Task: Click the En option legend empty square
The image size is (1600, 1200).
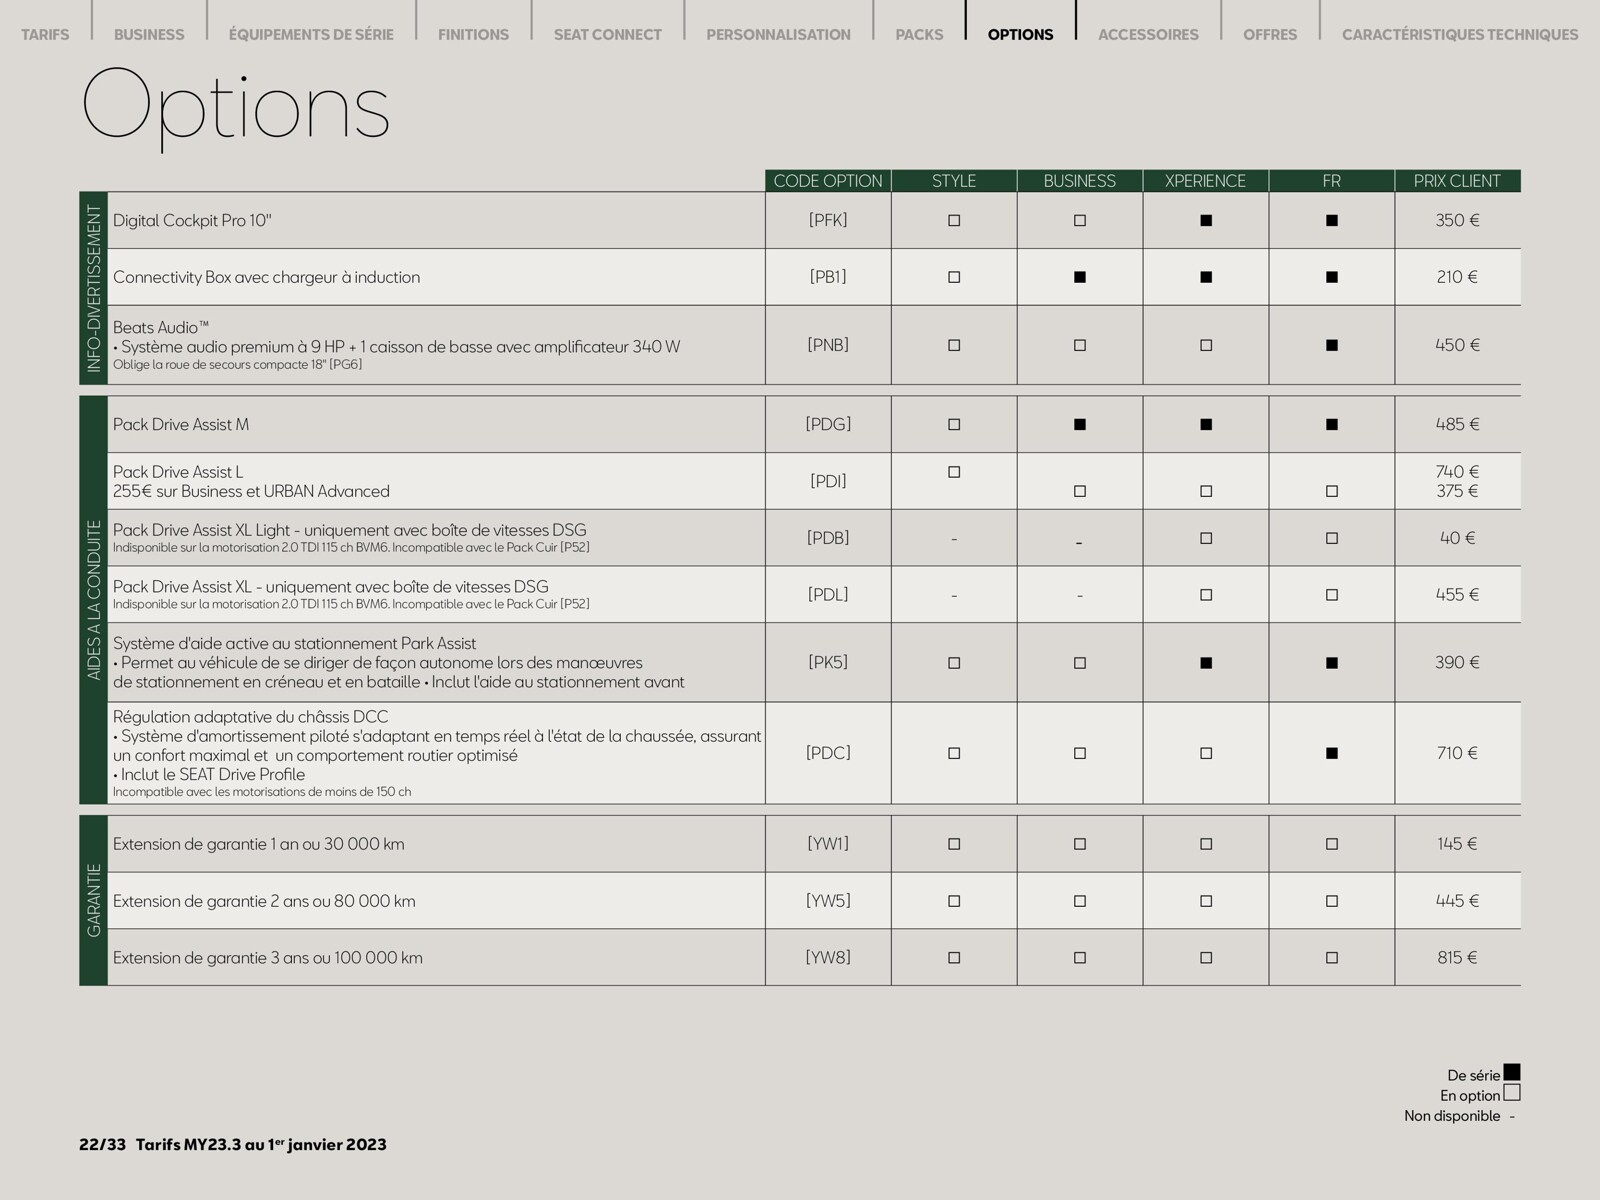Action: [x=1512, y=1093]
